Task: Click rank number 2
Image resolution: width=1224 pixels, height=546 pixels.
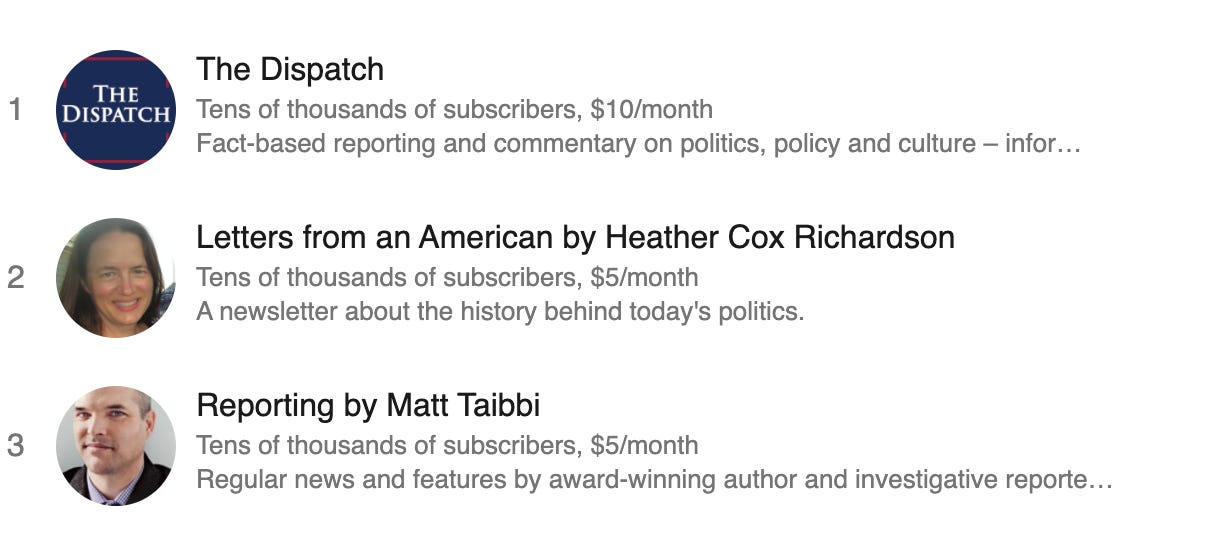Action: (x=15, y=277)
